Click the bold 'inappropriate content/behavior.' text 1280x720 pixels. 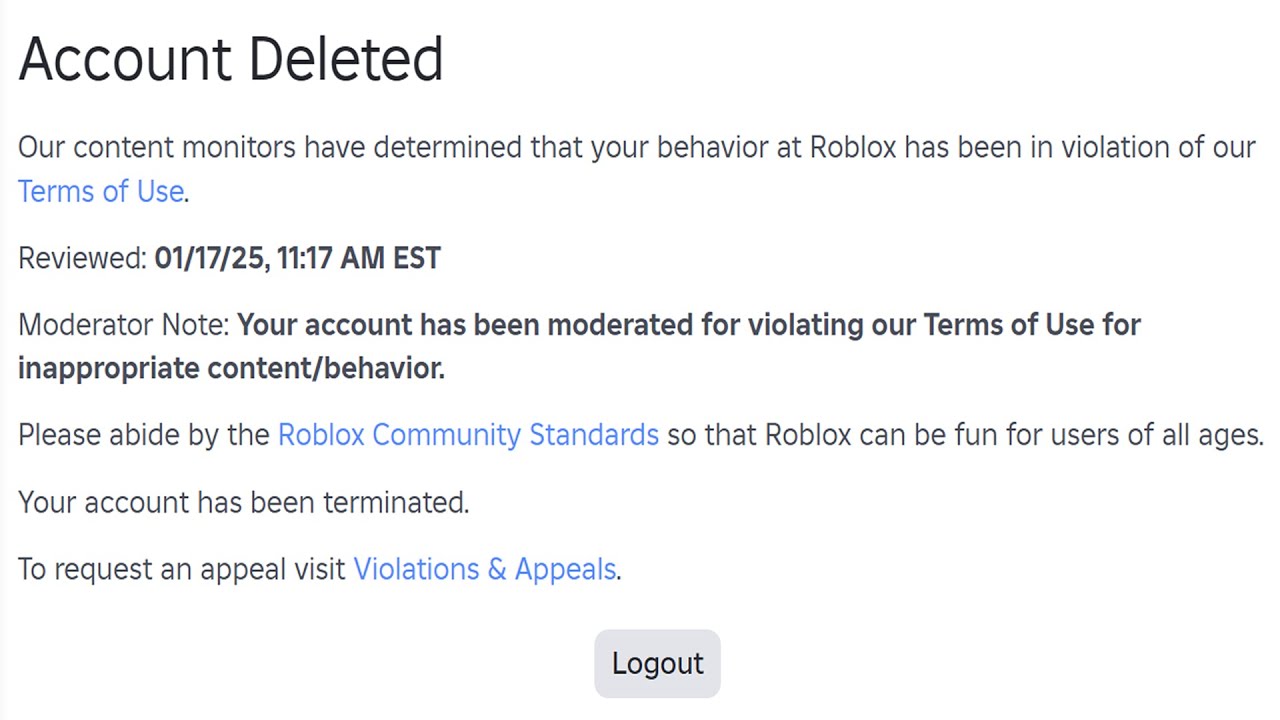(x=231, y=368)
